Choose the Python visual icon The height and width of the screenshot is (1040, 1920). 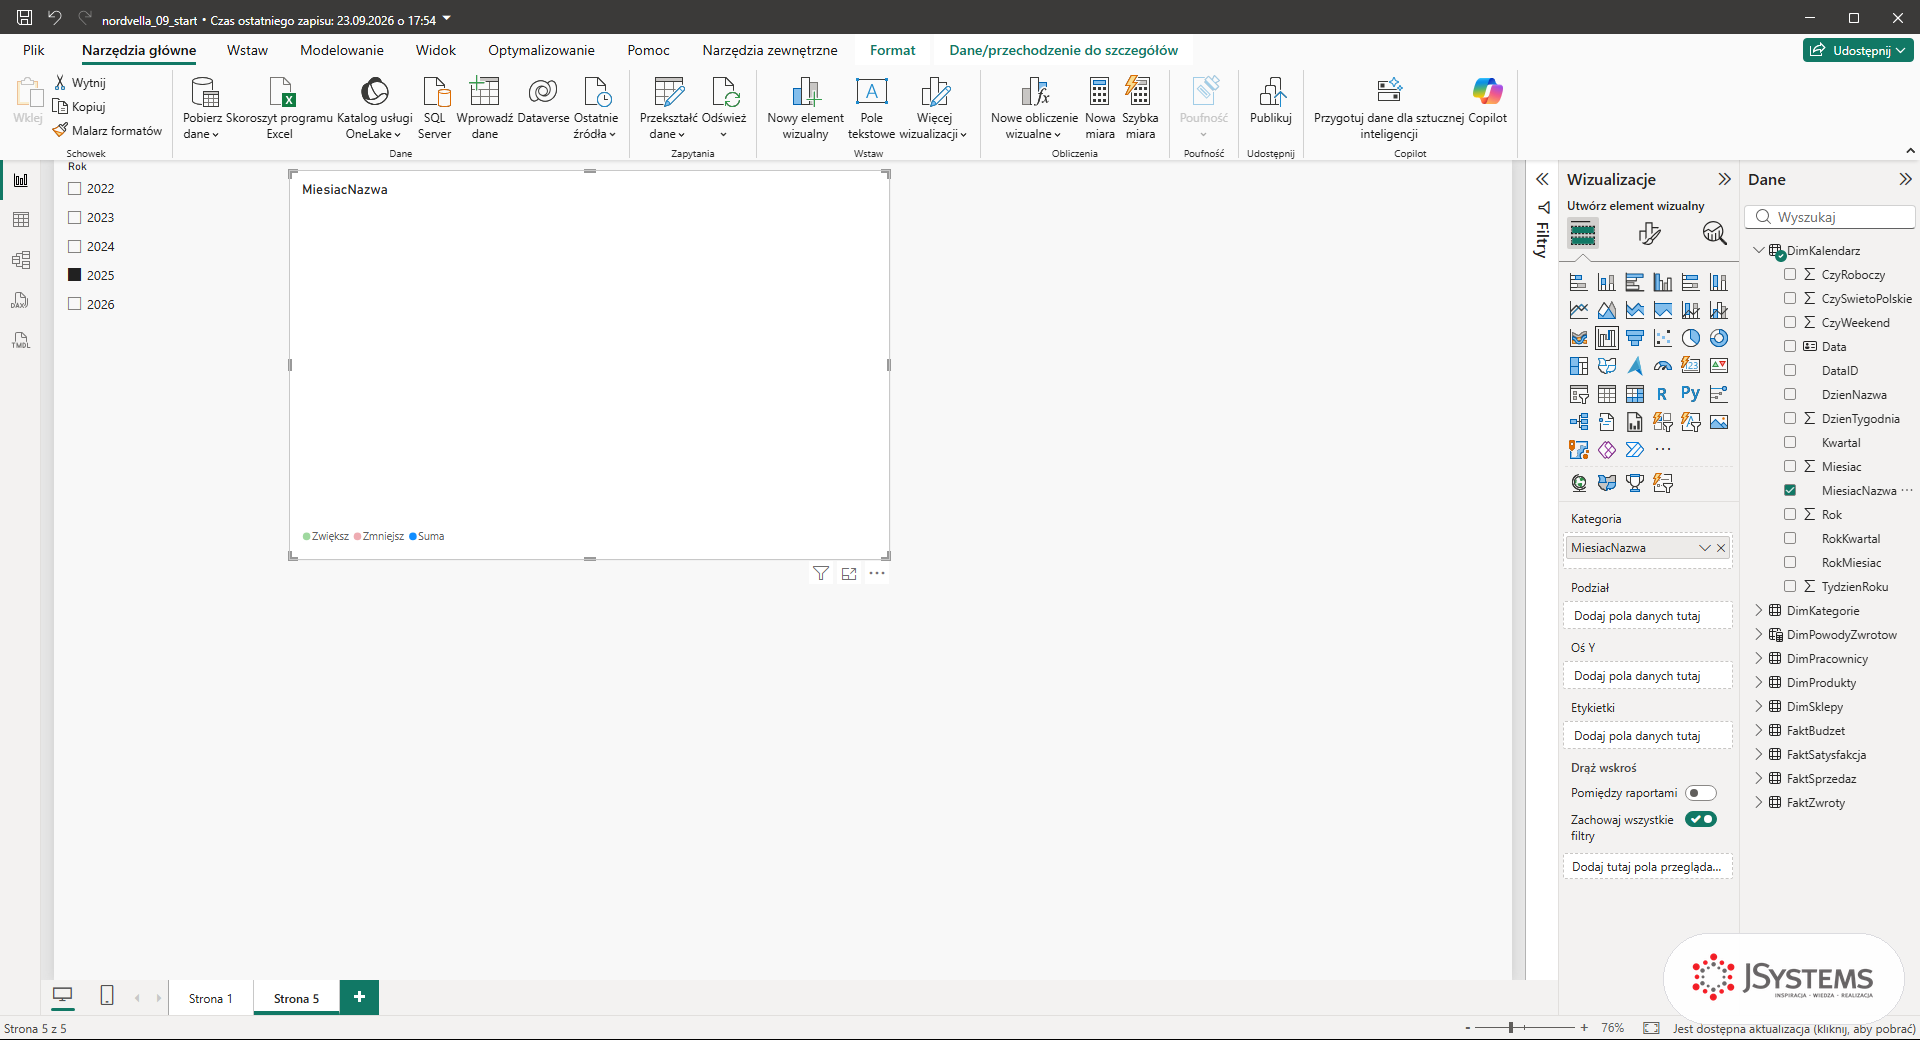(1690, 394)
